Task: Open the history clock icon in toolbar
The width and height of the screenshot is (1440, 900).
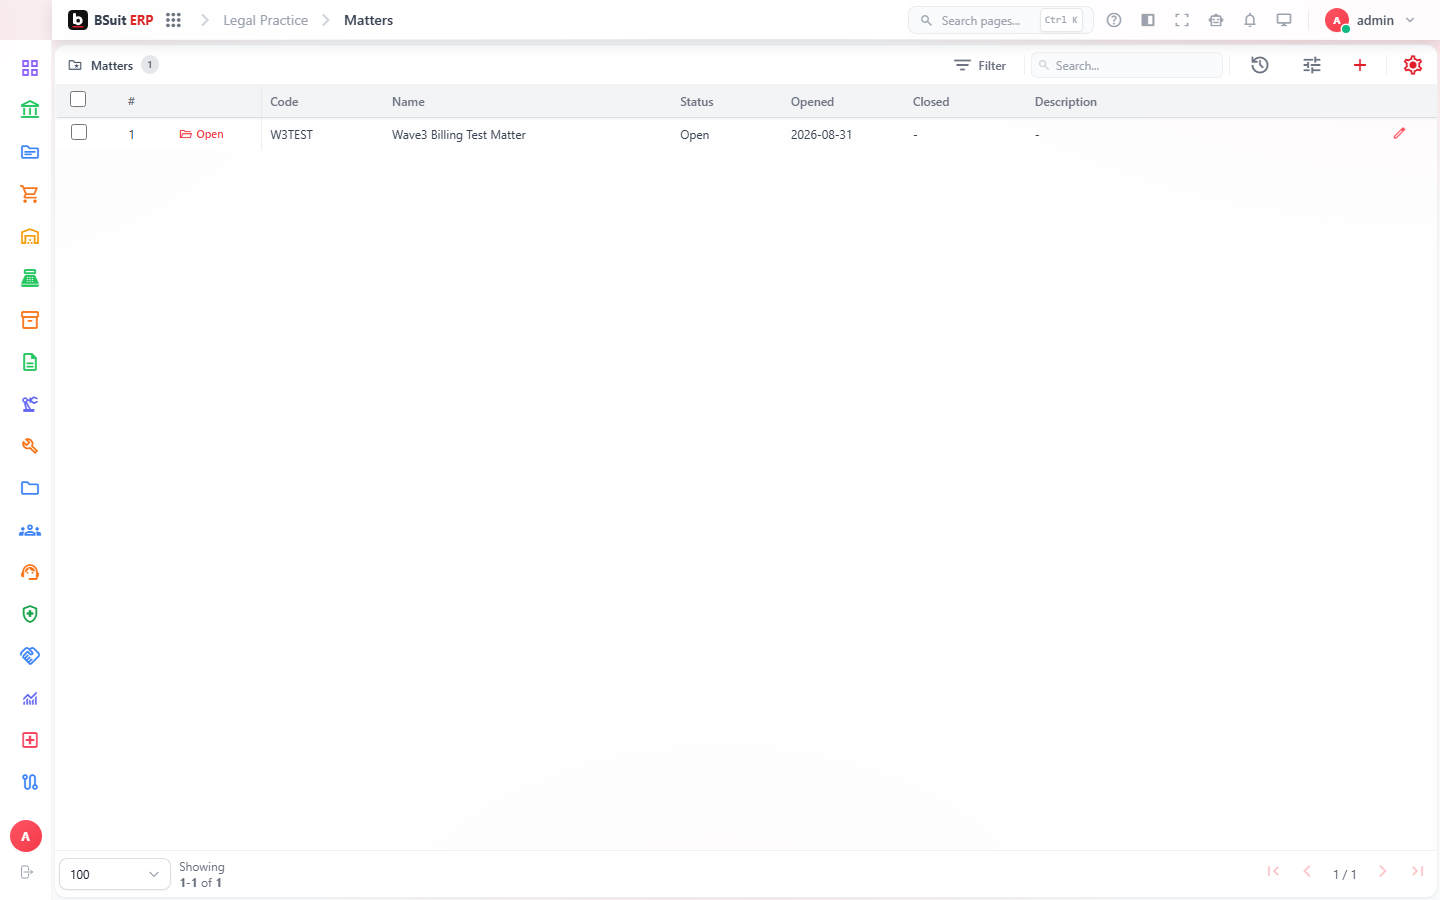Action: pyautogui.click(x=1260, y=65)
